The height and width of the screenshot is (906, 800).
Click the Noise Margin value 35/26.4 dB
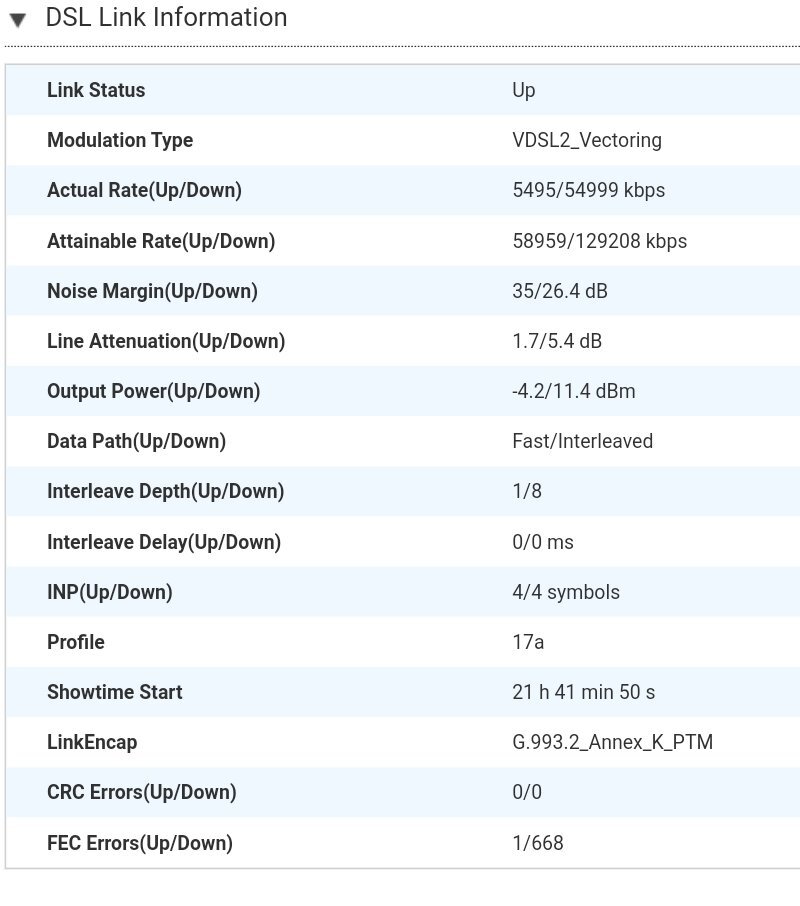pos(560,291)
